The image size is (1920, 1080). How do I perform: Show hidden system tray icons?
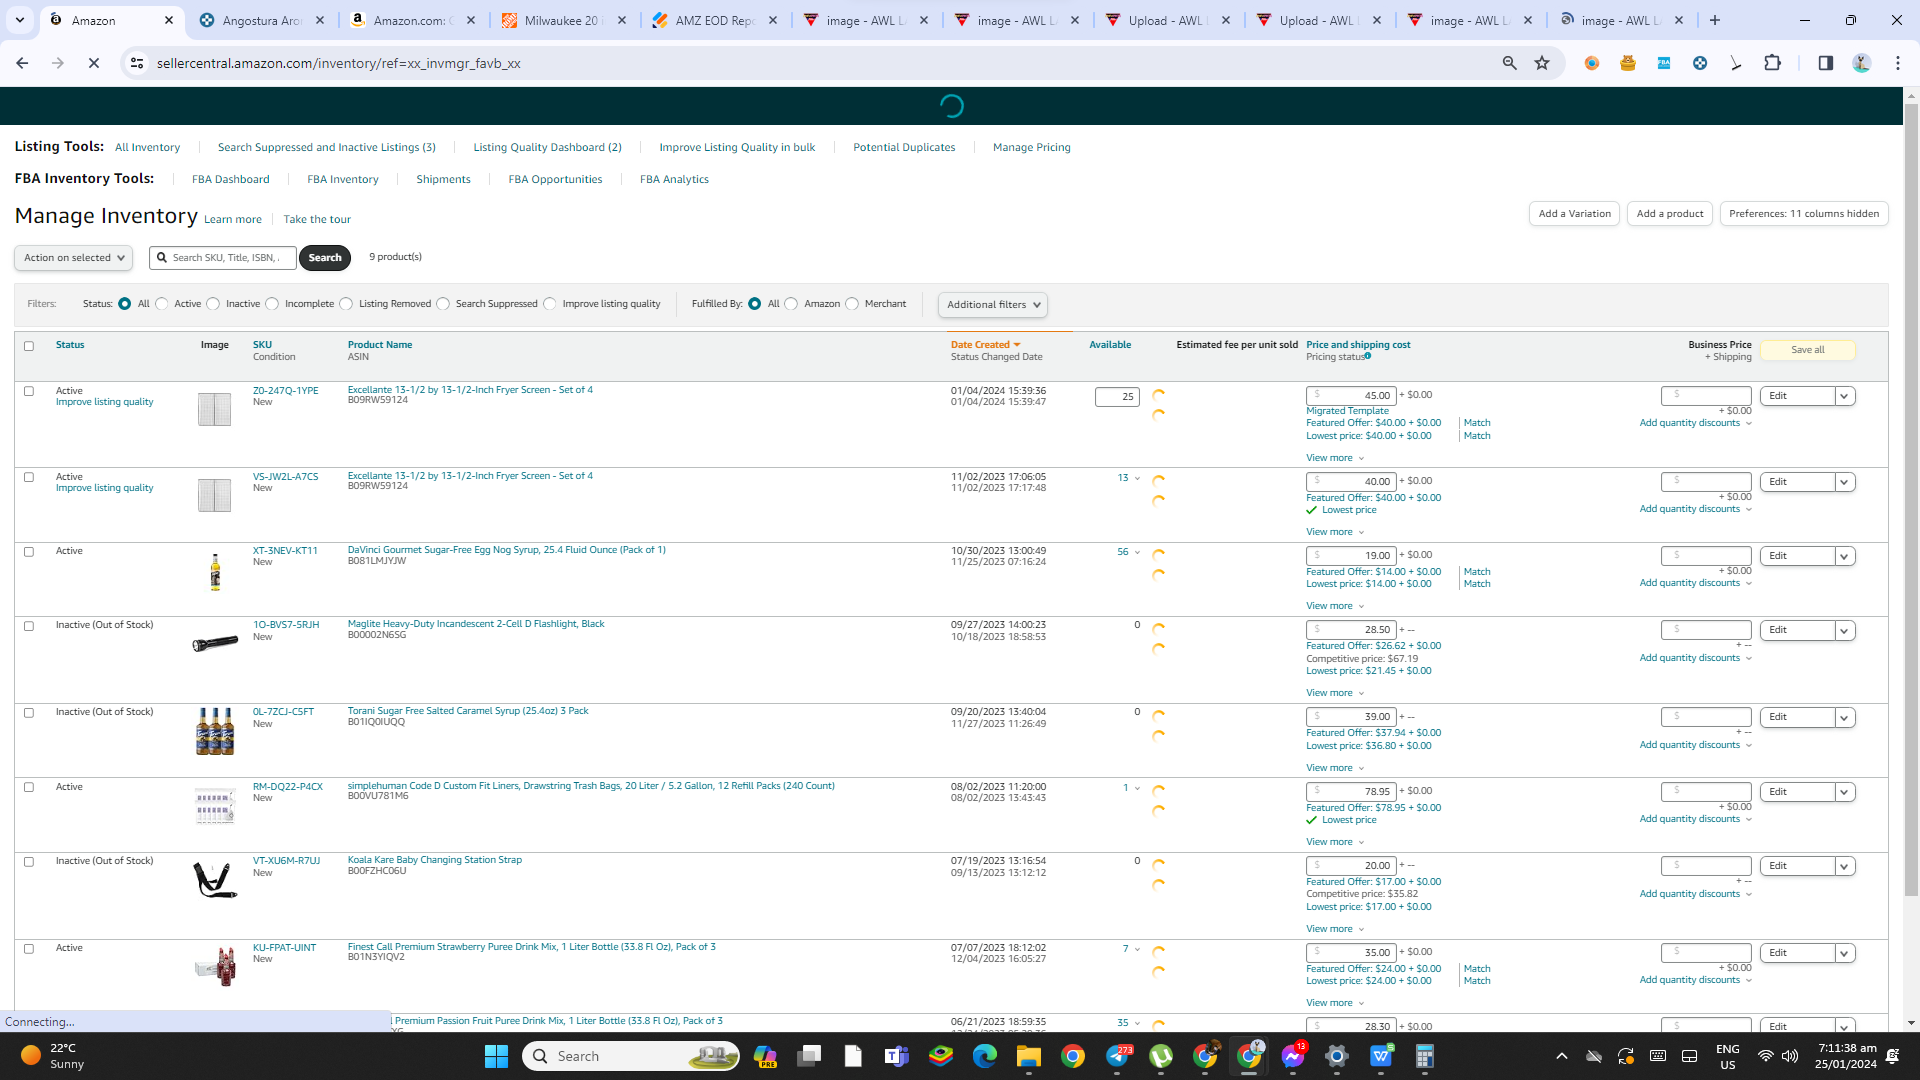click(x=1562, y=1056)
